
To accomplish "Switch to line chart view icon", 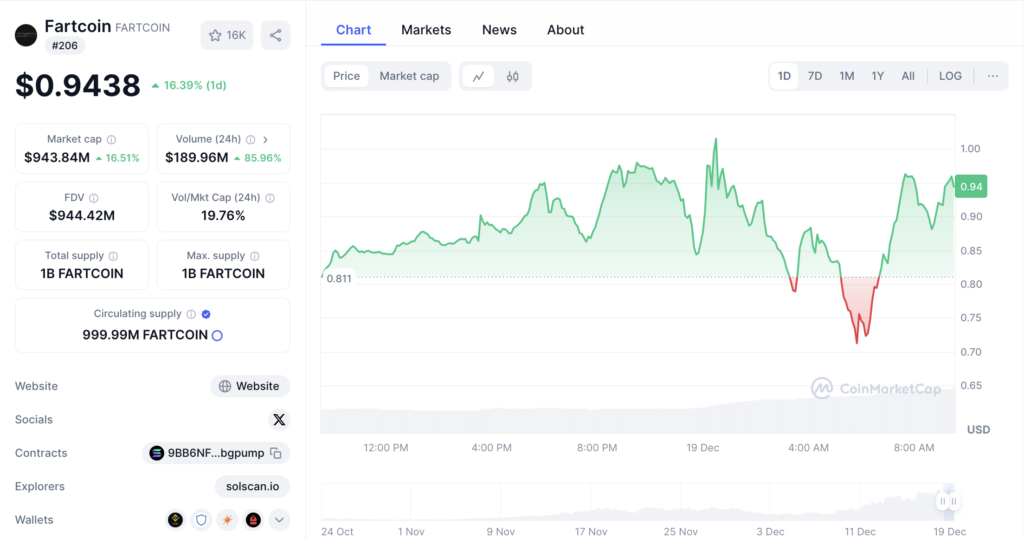I will point(478,76).
